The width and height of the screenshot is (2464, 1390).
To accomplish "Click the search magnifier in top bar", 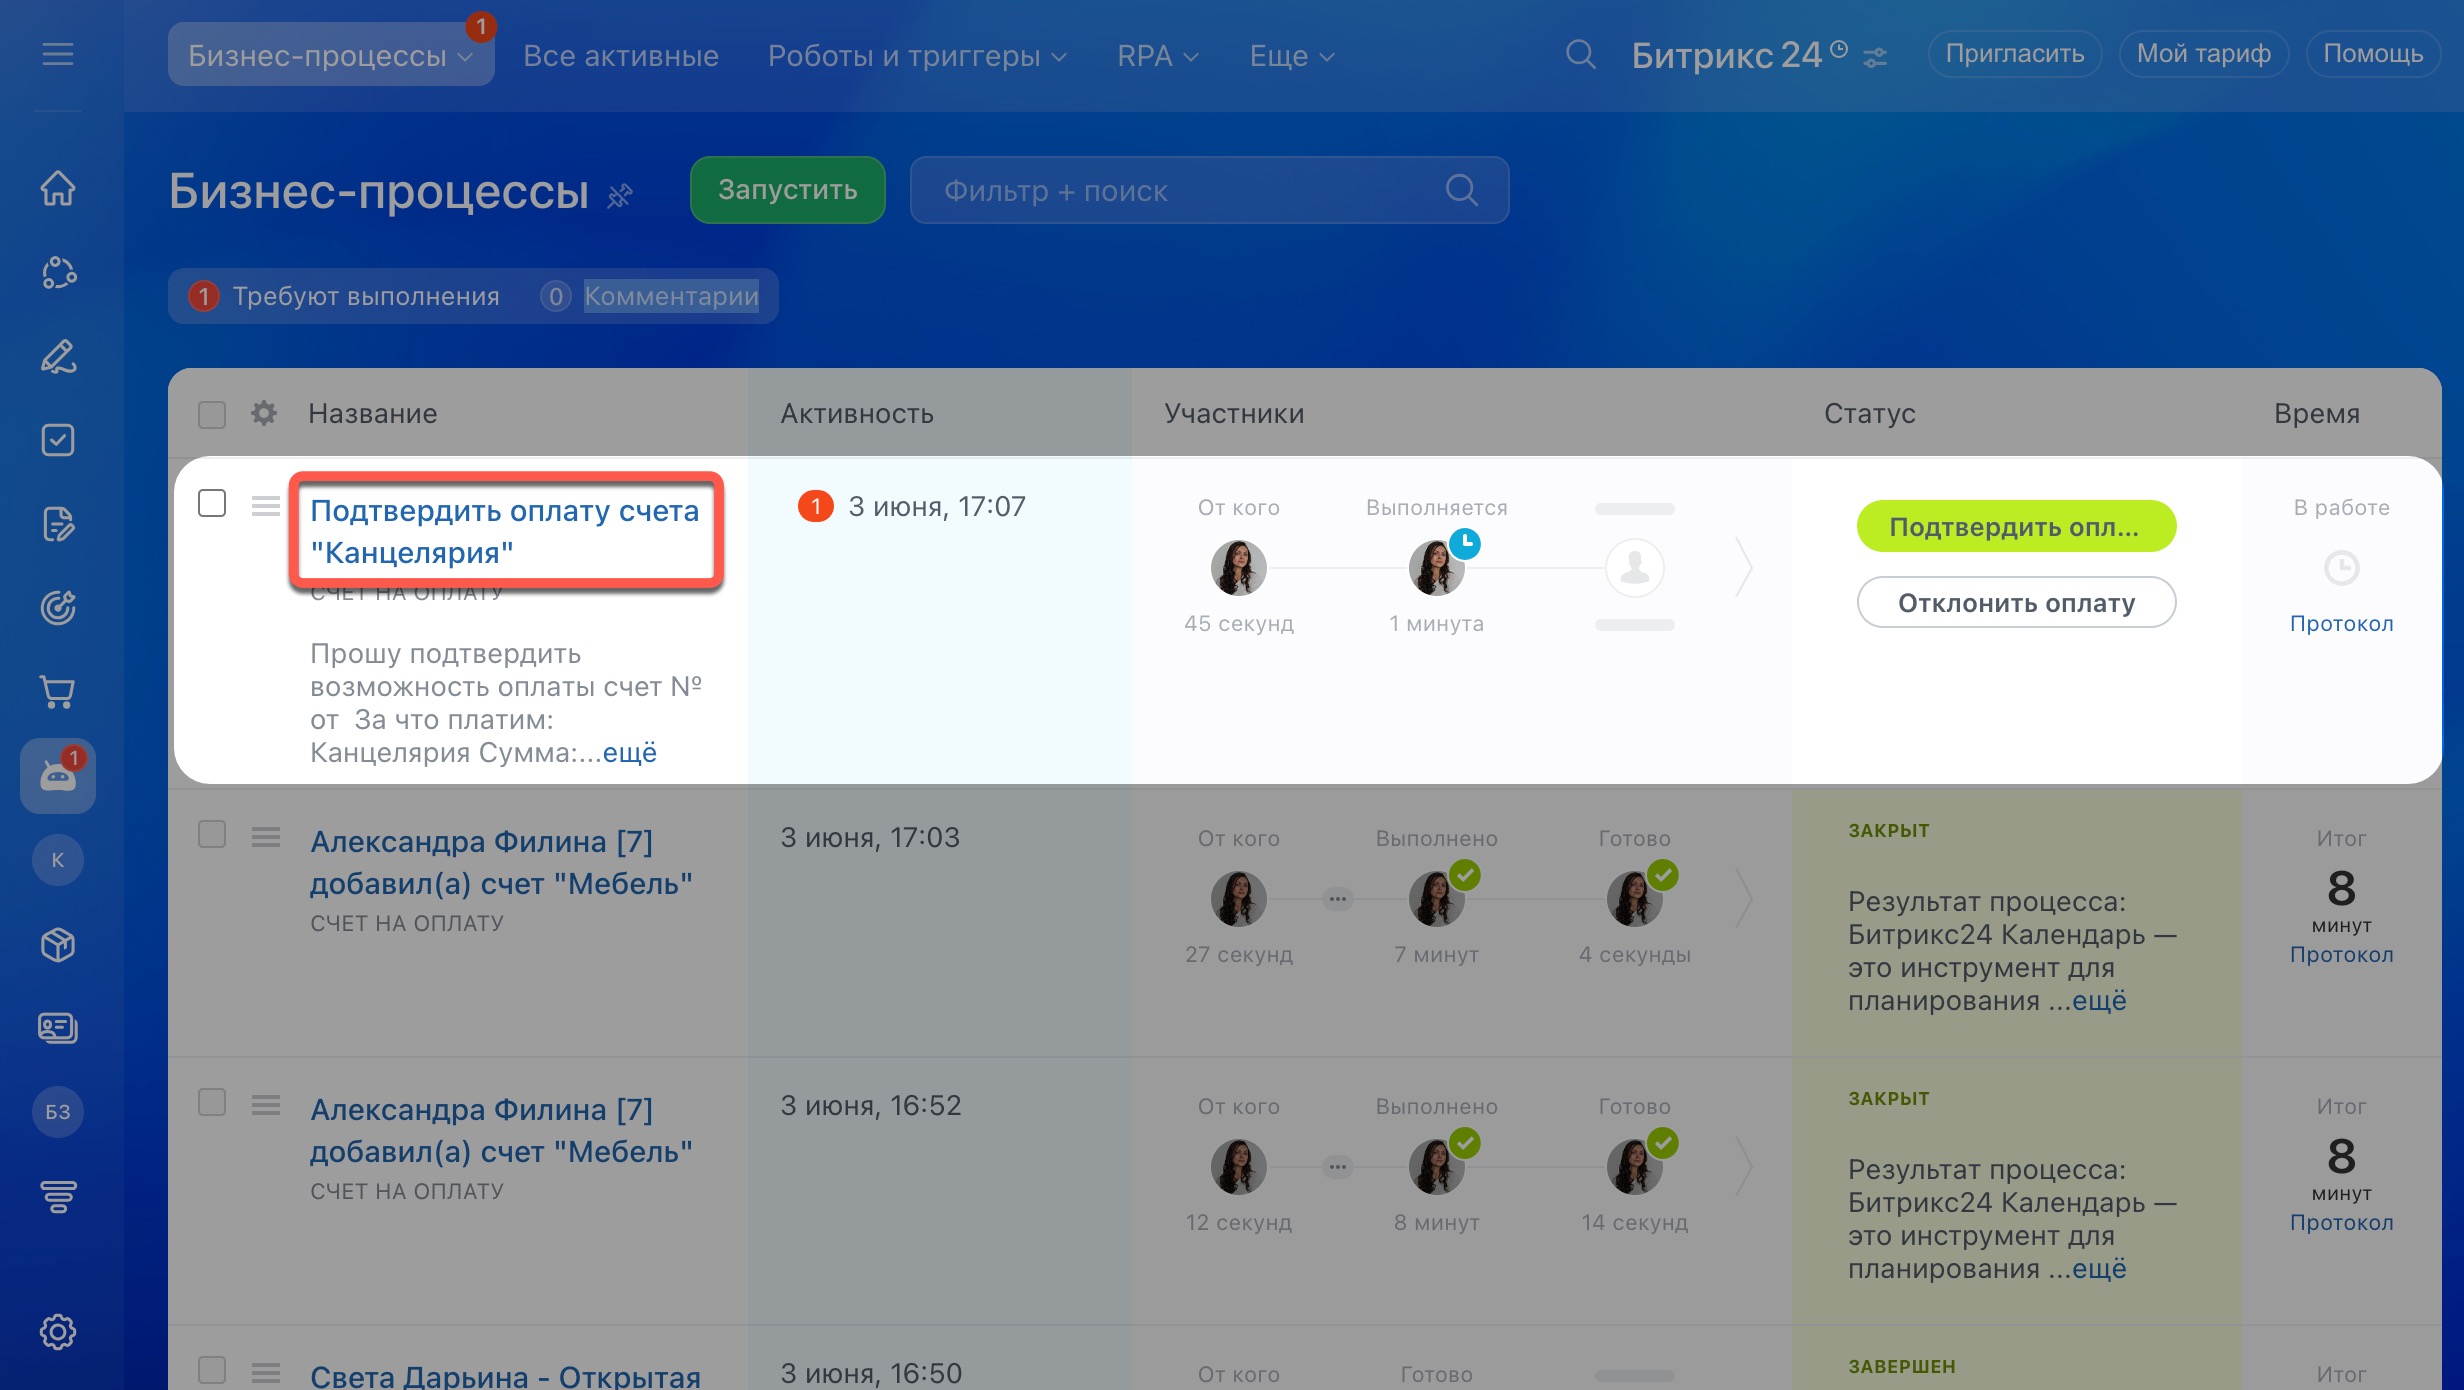I will click(x=1580, y=54).
